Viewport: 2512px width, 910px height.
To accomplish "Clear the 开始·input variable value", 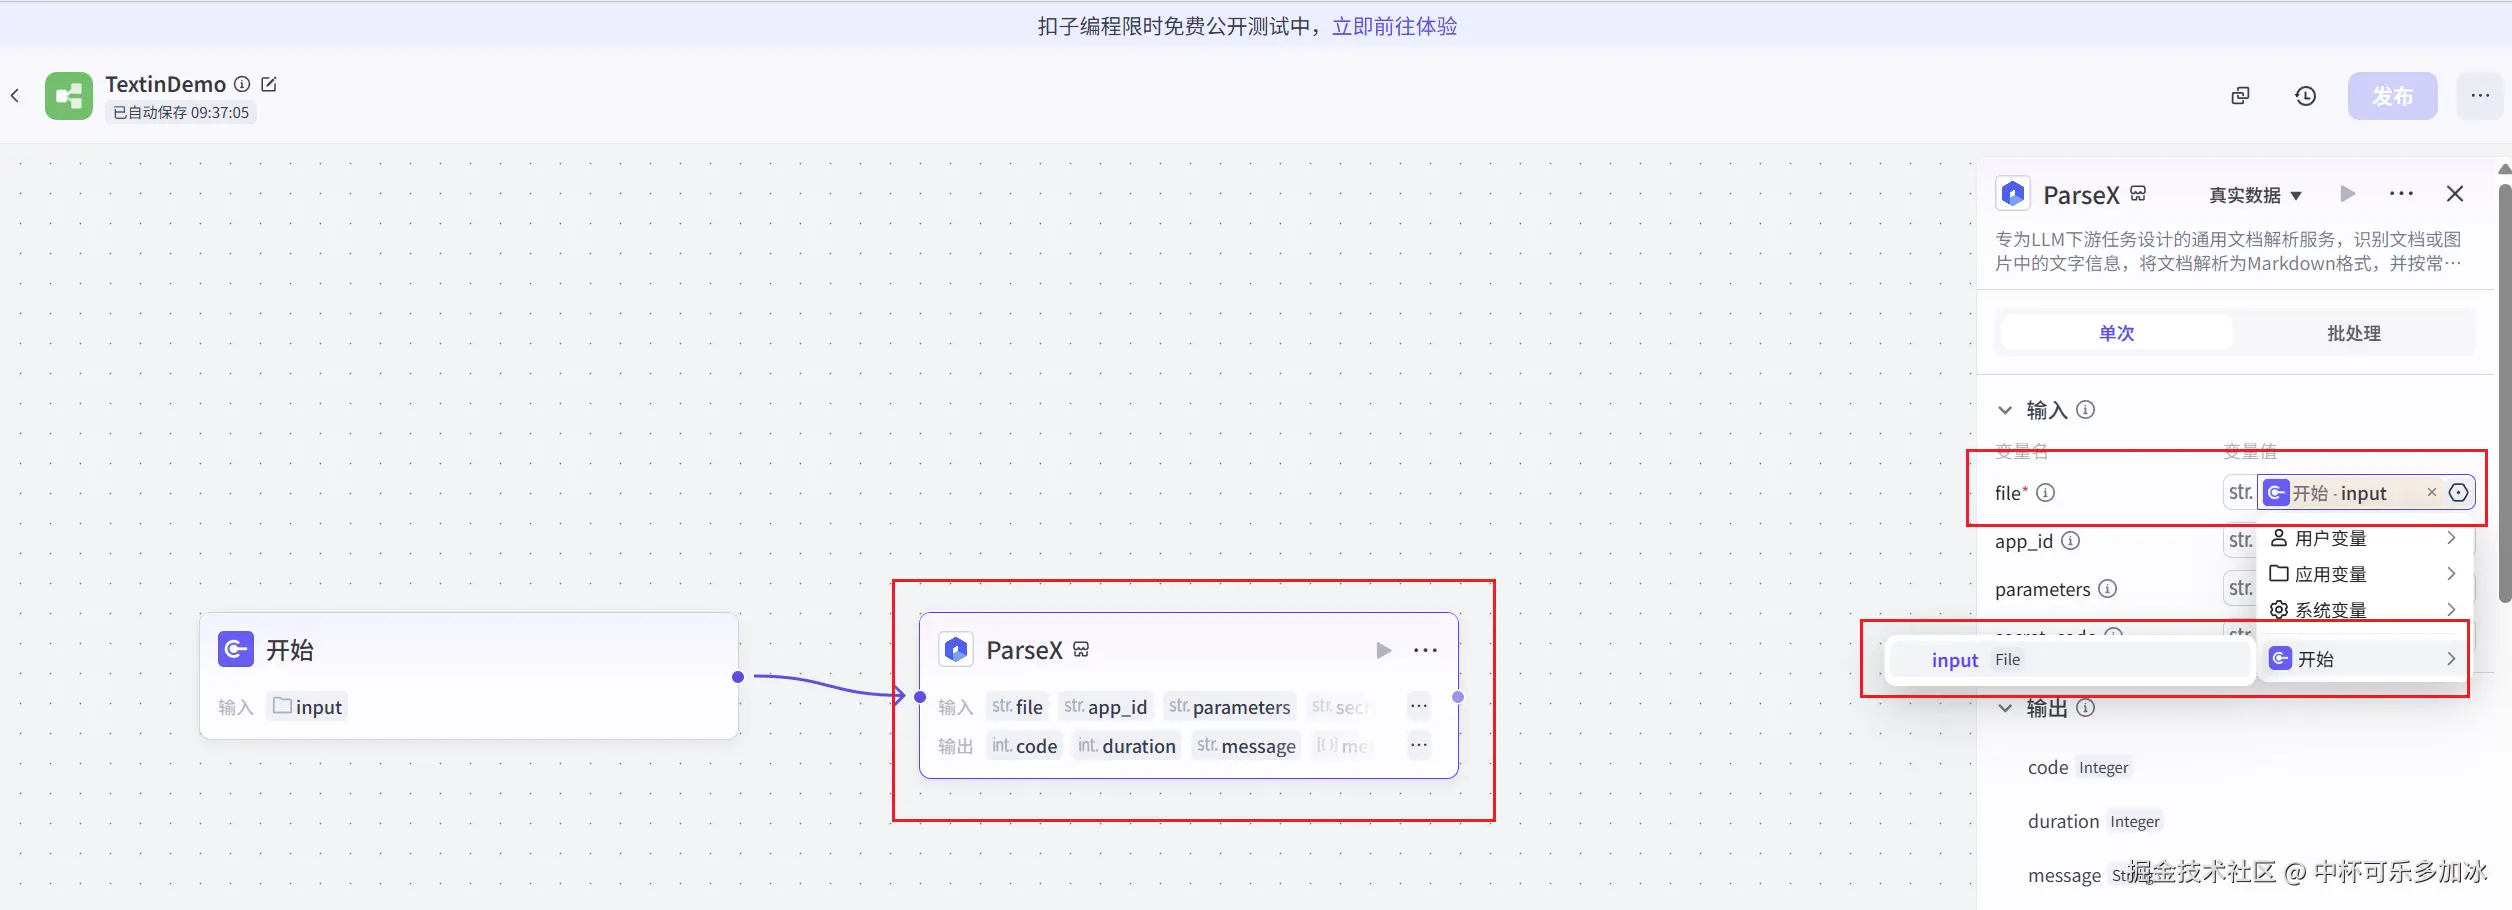I will [2432, 492].
